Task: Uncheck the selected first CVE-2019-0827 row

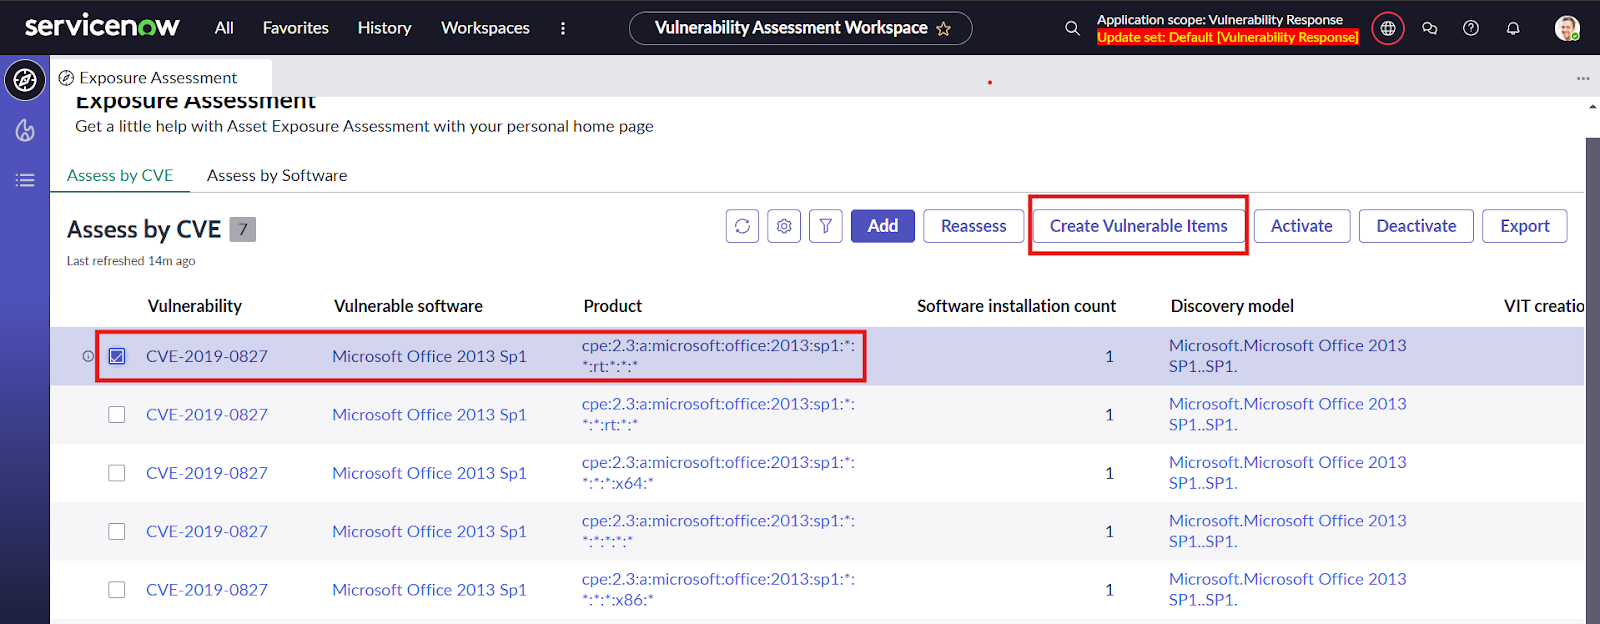Action: [x=117, y=356]
